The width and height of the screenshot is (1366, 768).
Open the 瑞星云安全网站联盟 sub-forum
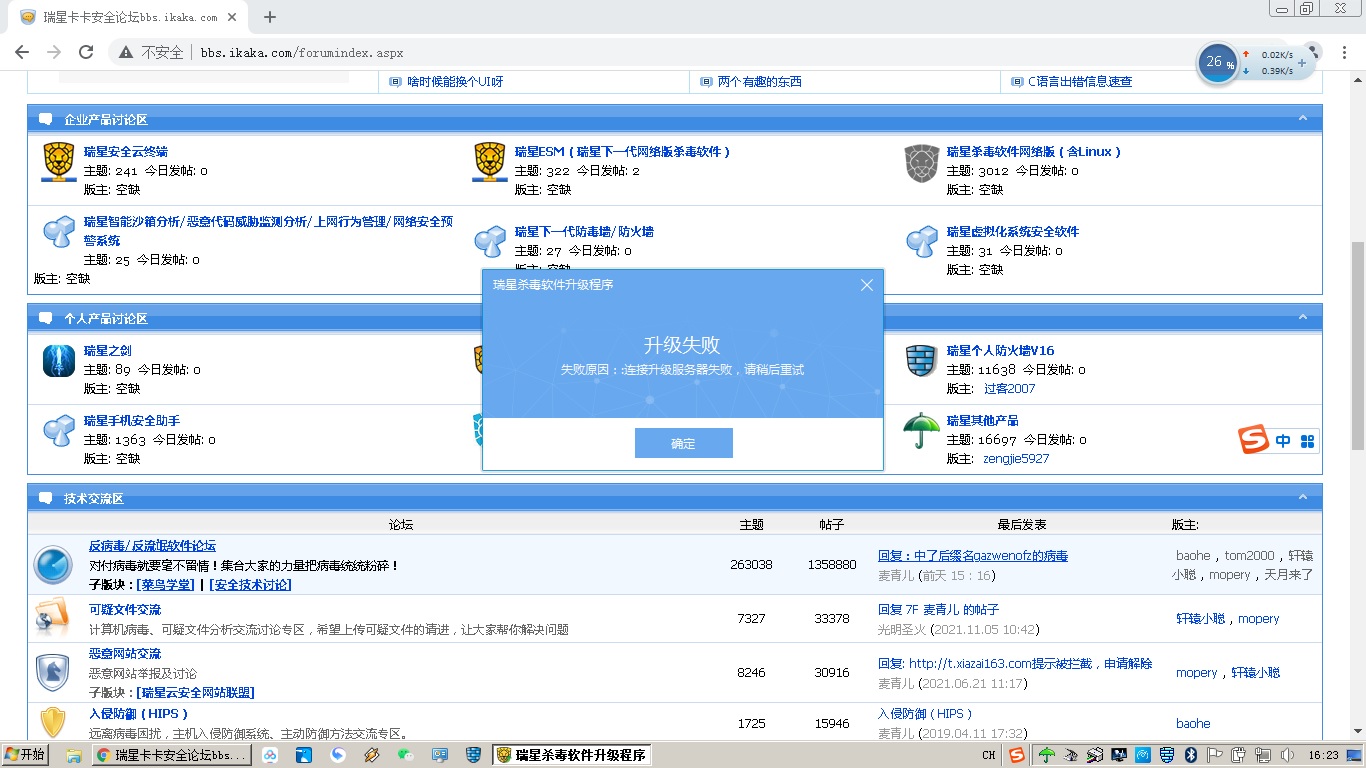pyautogui.click(x=196, y=693)
